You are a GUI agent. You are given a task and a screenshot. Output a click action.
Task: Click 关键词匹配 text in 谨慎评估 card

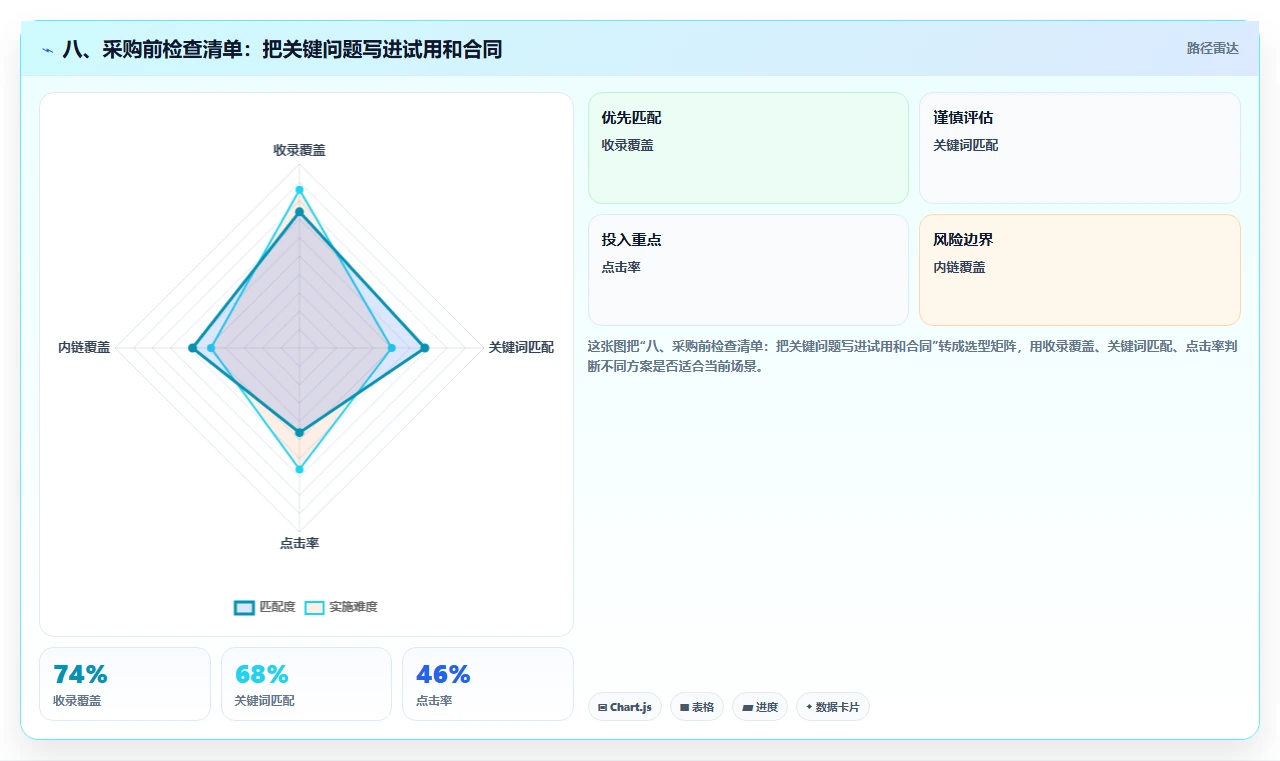[965, 145]
